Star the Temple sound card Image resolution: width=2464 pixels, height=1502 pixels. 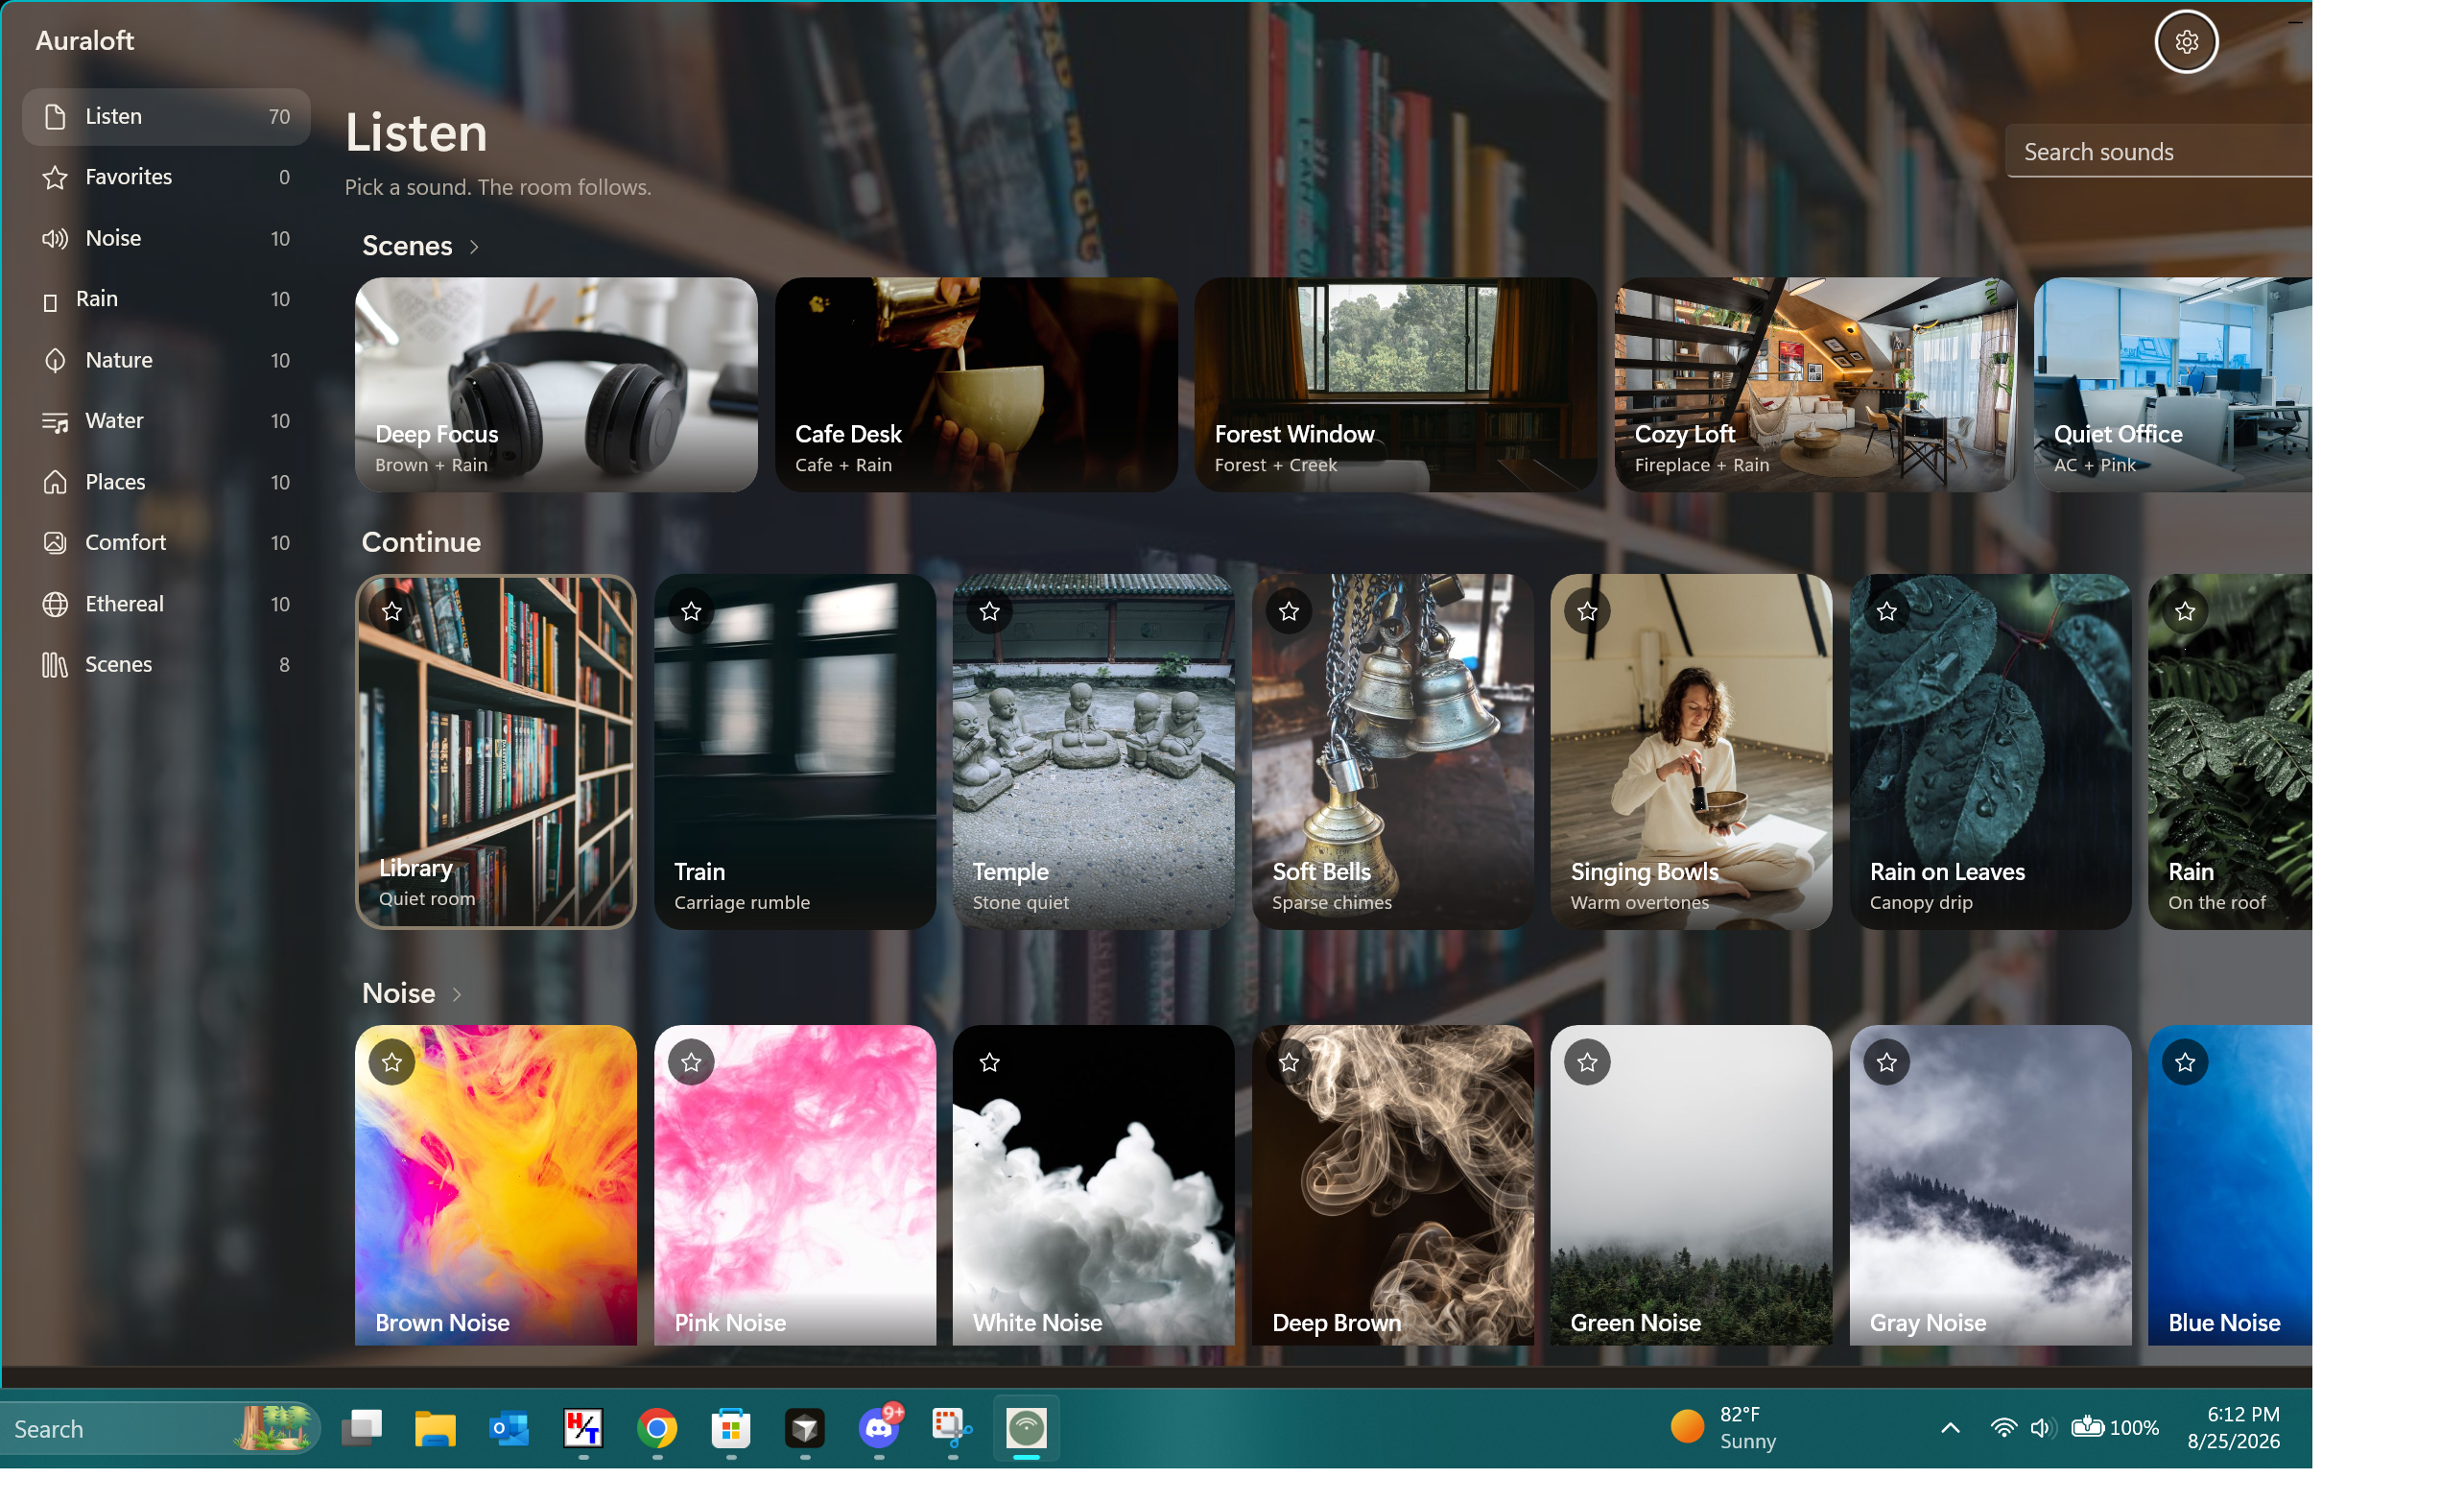[990, 611]
